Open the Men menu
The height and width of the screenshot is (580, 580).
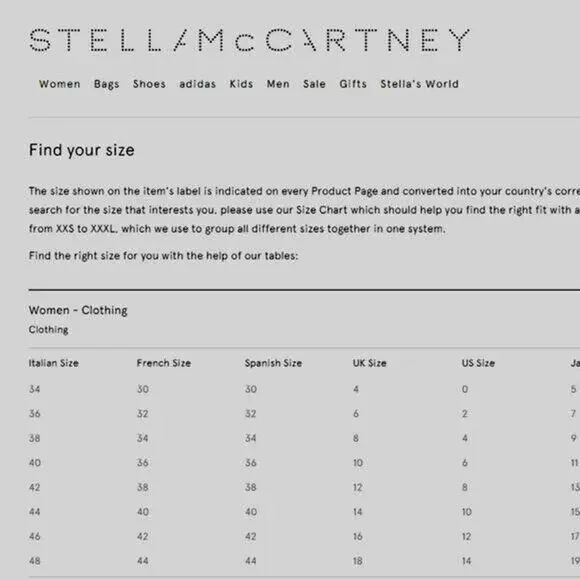point(278,84)
